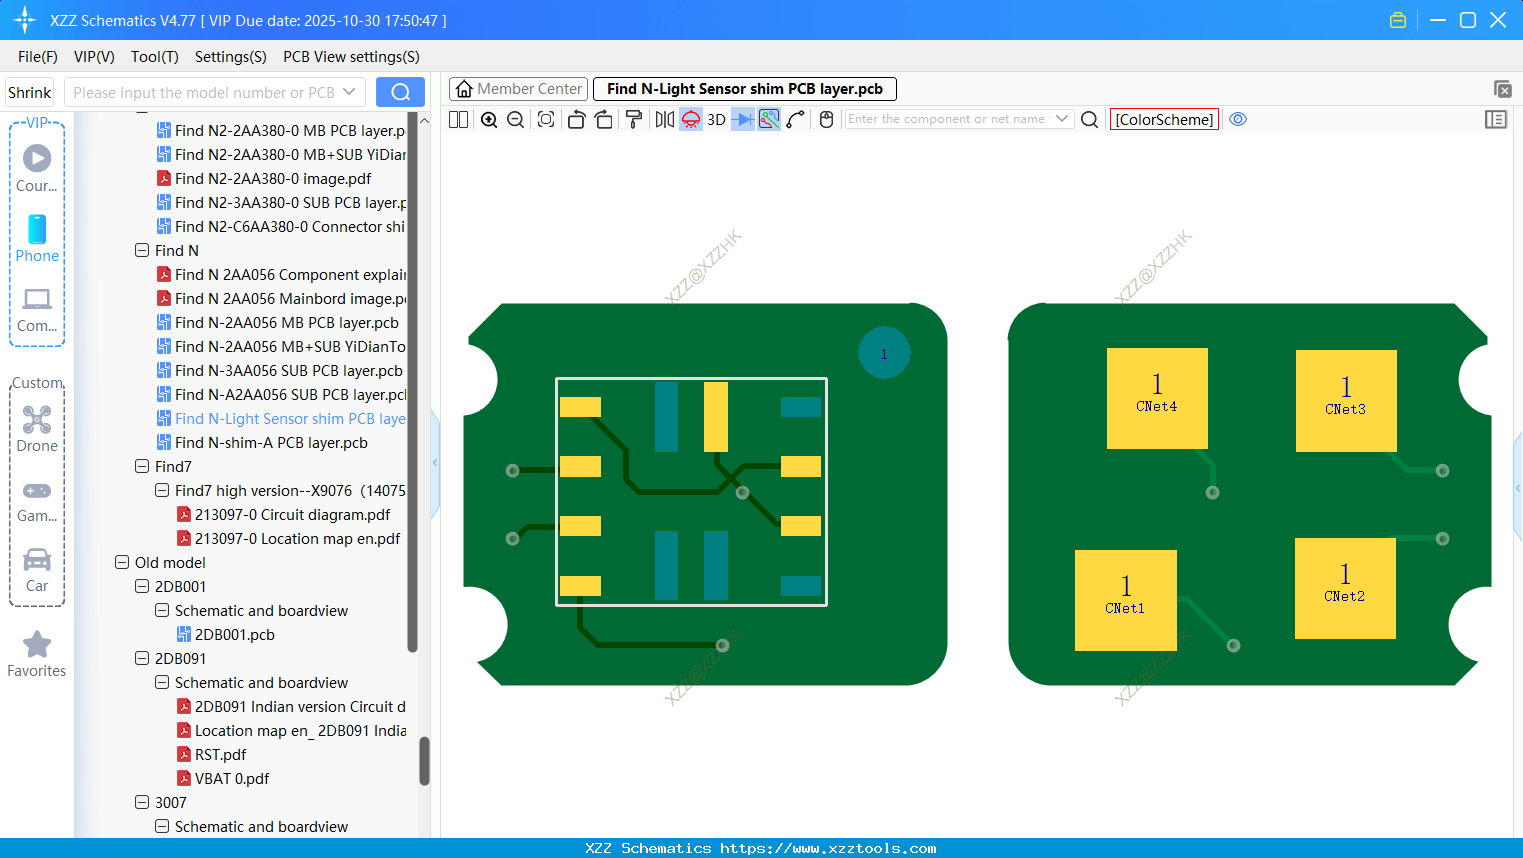Toggle the highlighted top/bottom flip tool
This screenshot has width=1523, height=858.
tap(690, 119)
